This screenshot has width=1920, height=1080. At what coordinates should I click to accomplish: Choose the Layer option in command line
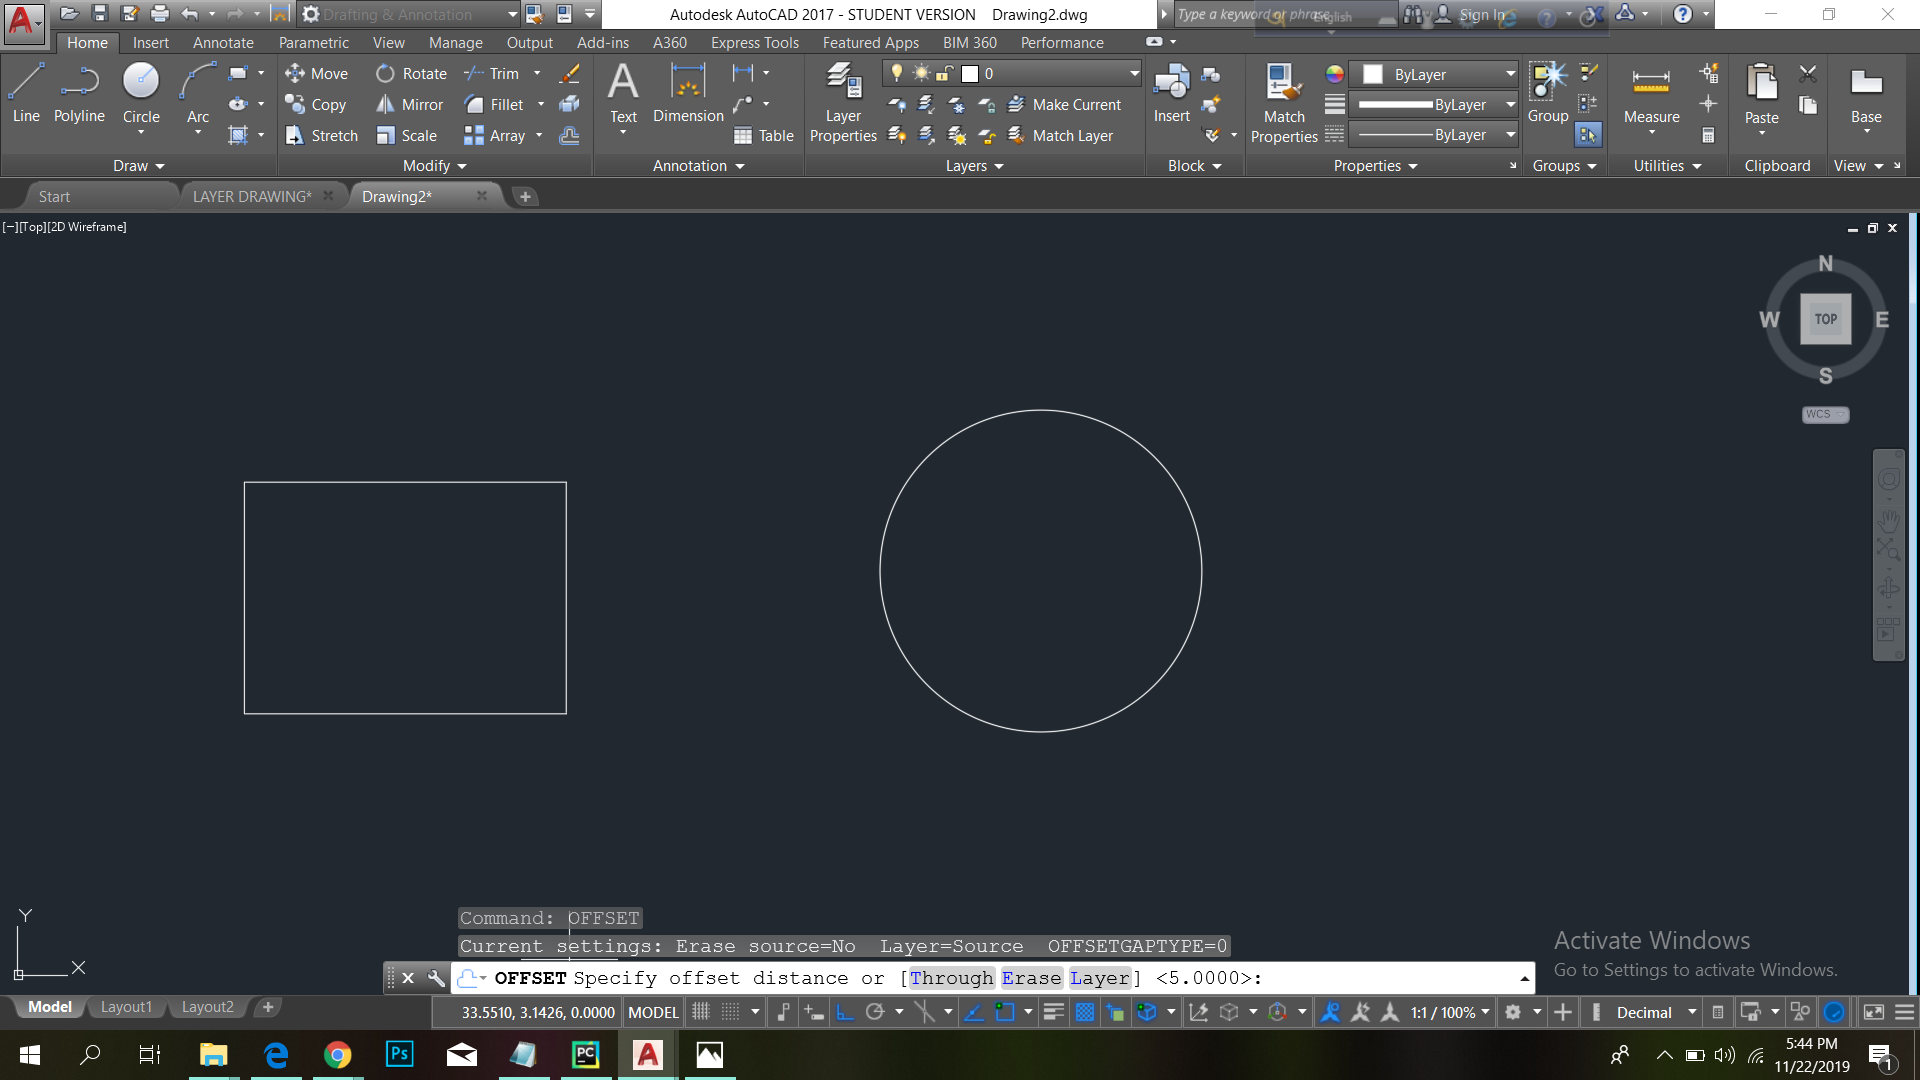pyautogui.click(x=1099, y=978)
